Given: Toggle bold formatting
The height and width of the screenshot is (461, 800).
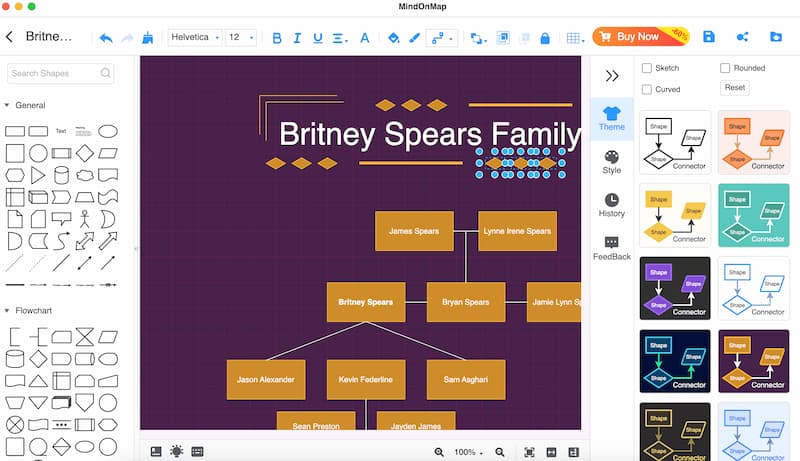Looking at the screenshot, I should [277, 38].
